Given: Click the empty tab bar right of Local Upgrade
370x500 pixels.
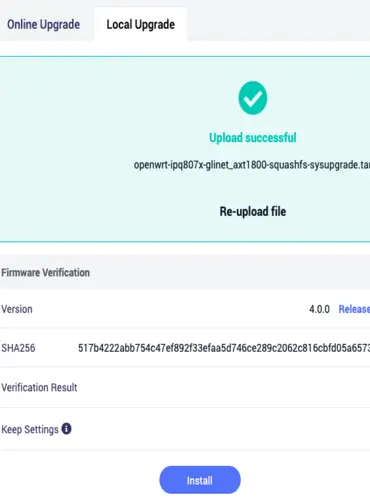Looking at the screenshot, I should click(x=278, y=24).
